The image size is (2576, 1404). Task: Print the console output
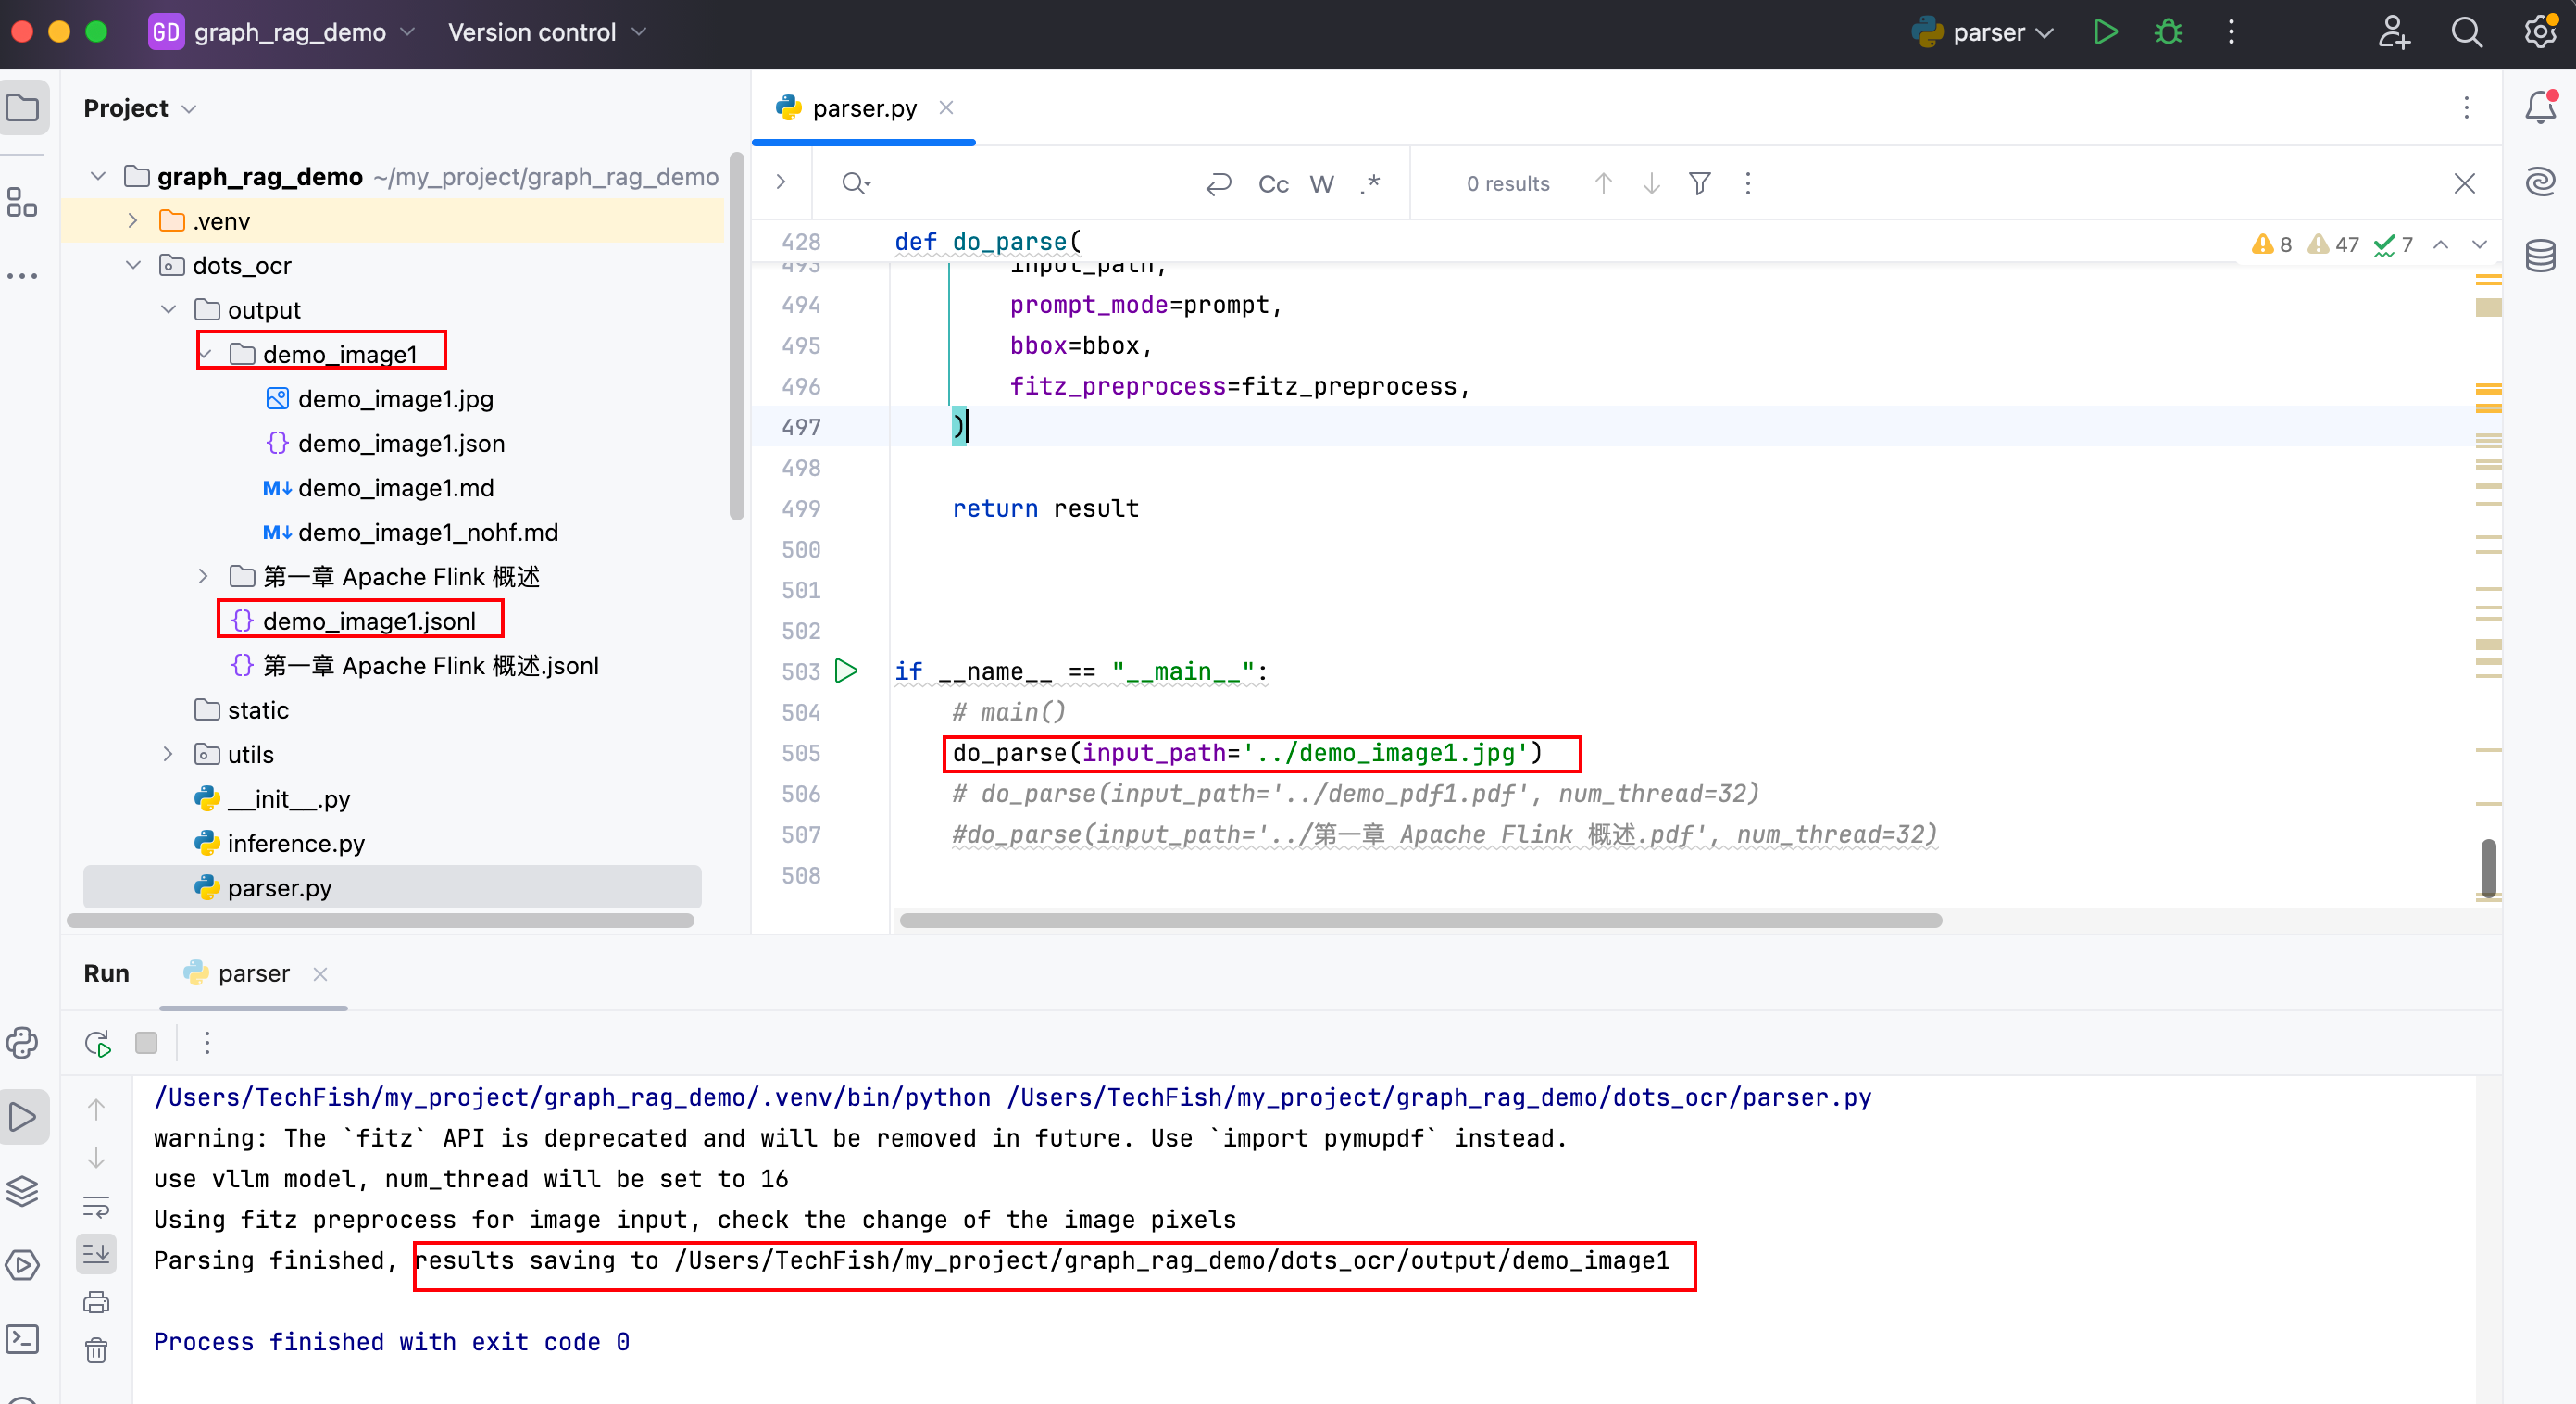[96, 1301]
